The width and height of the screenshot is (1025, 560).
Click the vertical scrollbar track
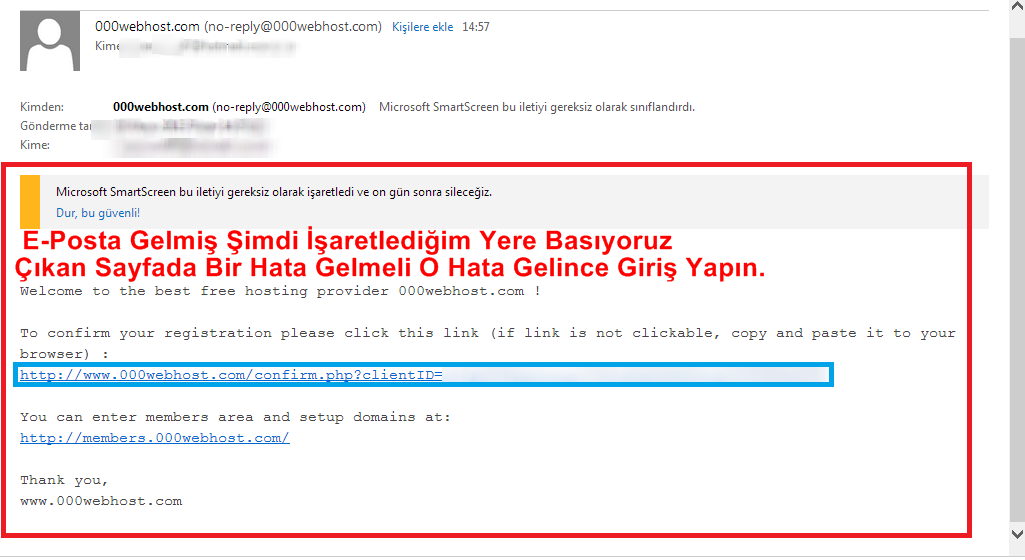click(1017, 281)
